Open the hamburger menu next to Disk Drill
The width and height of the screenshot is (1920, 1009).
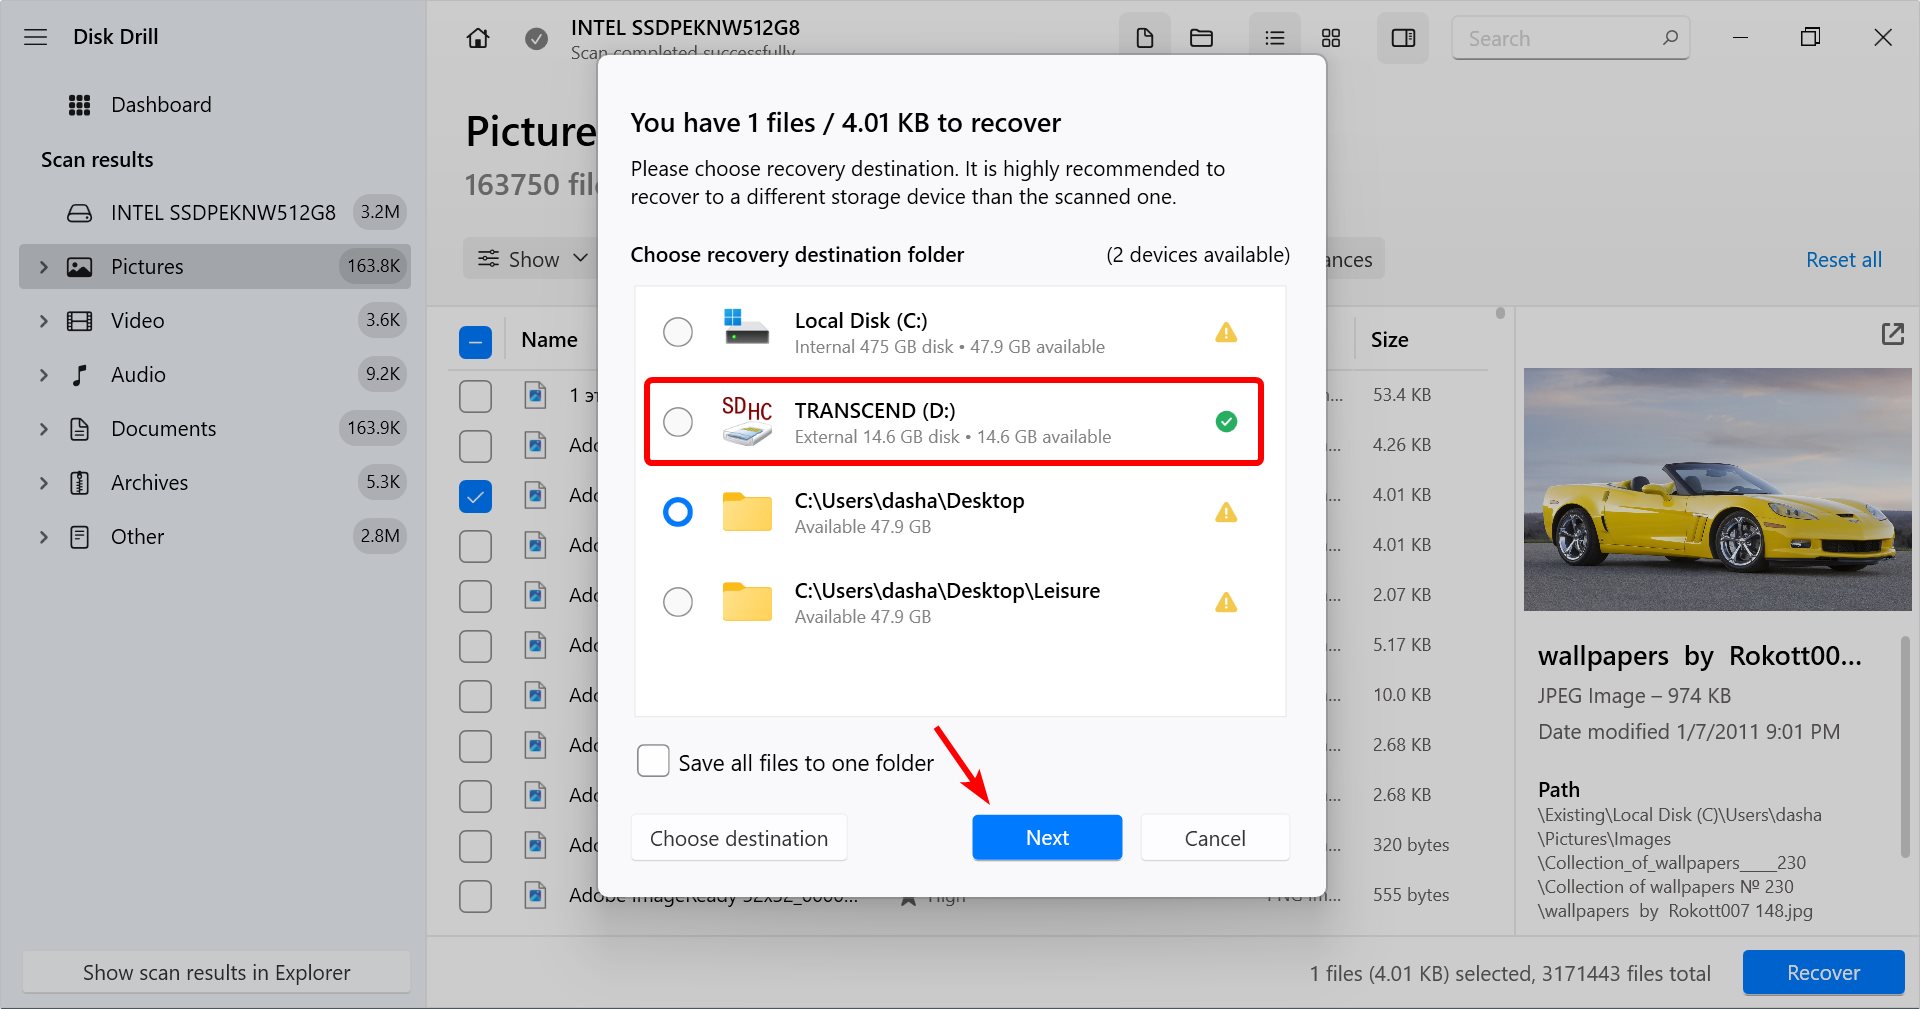pos(36,37)
